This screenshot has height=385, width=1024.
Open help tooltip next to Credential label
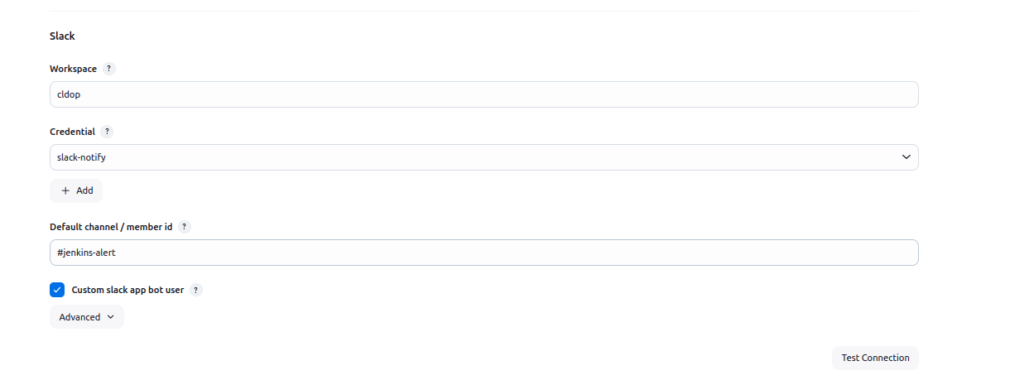click(107, 132)
